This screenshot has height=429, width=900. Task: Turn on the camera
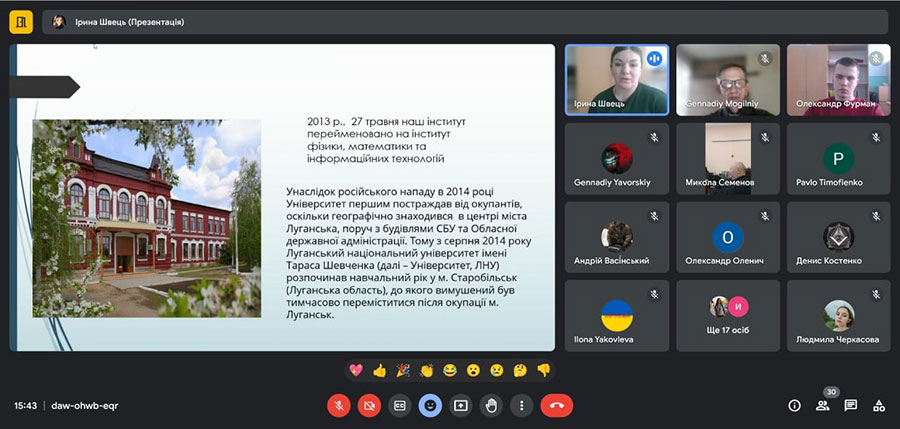click(x=369, y=405)
